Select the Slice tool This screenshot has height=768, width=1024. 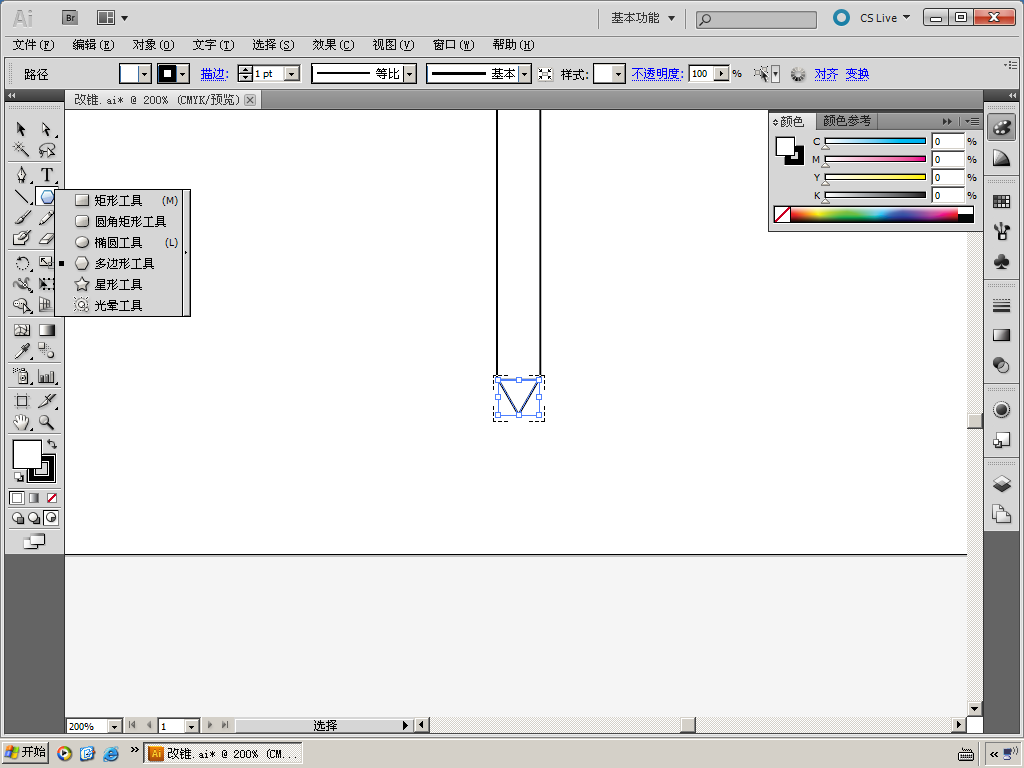46,401
